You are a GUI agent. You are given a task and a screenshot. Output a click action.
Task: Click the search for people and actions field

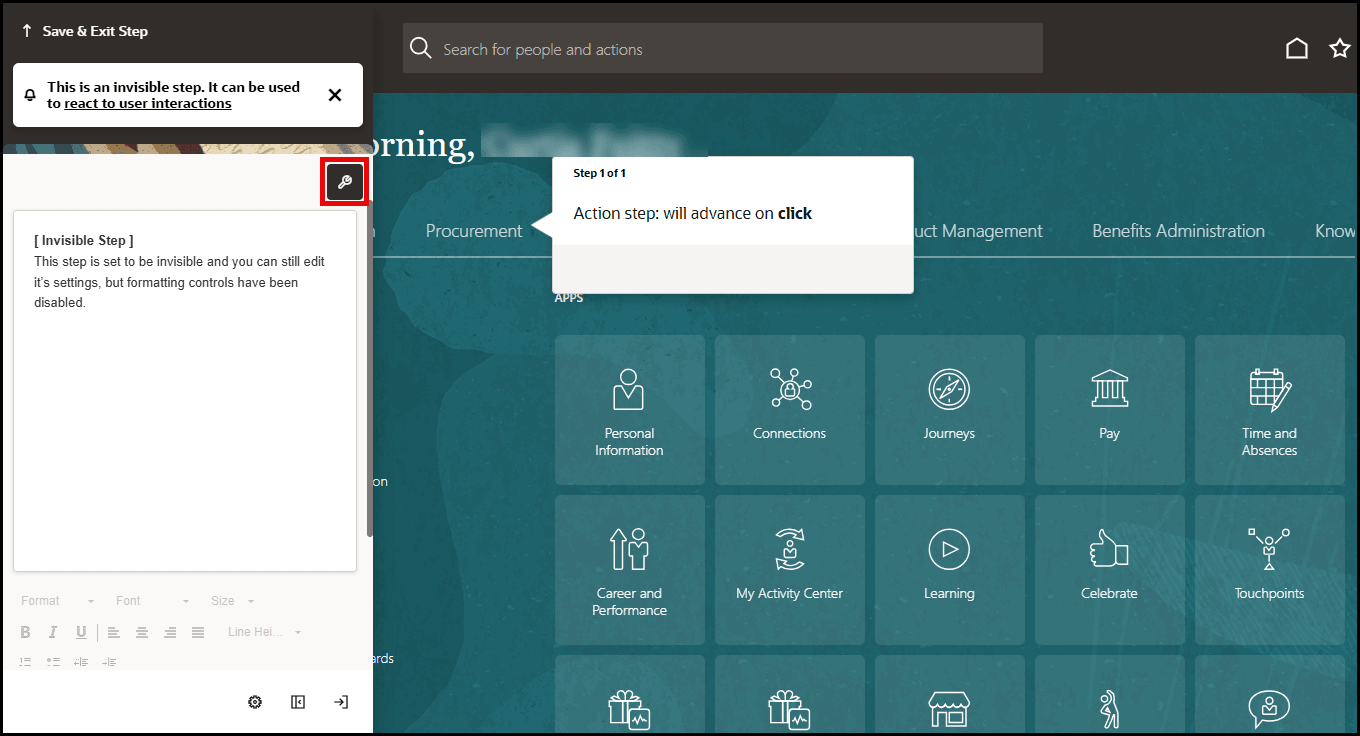[723, 49]
